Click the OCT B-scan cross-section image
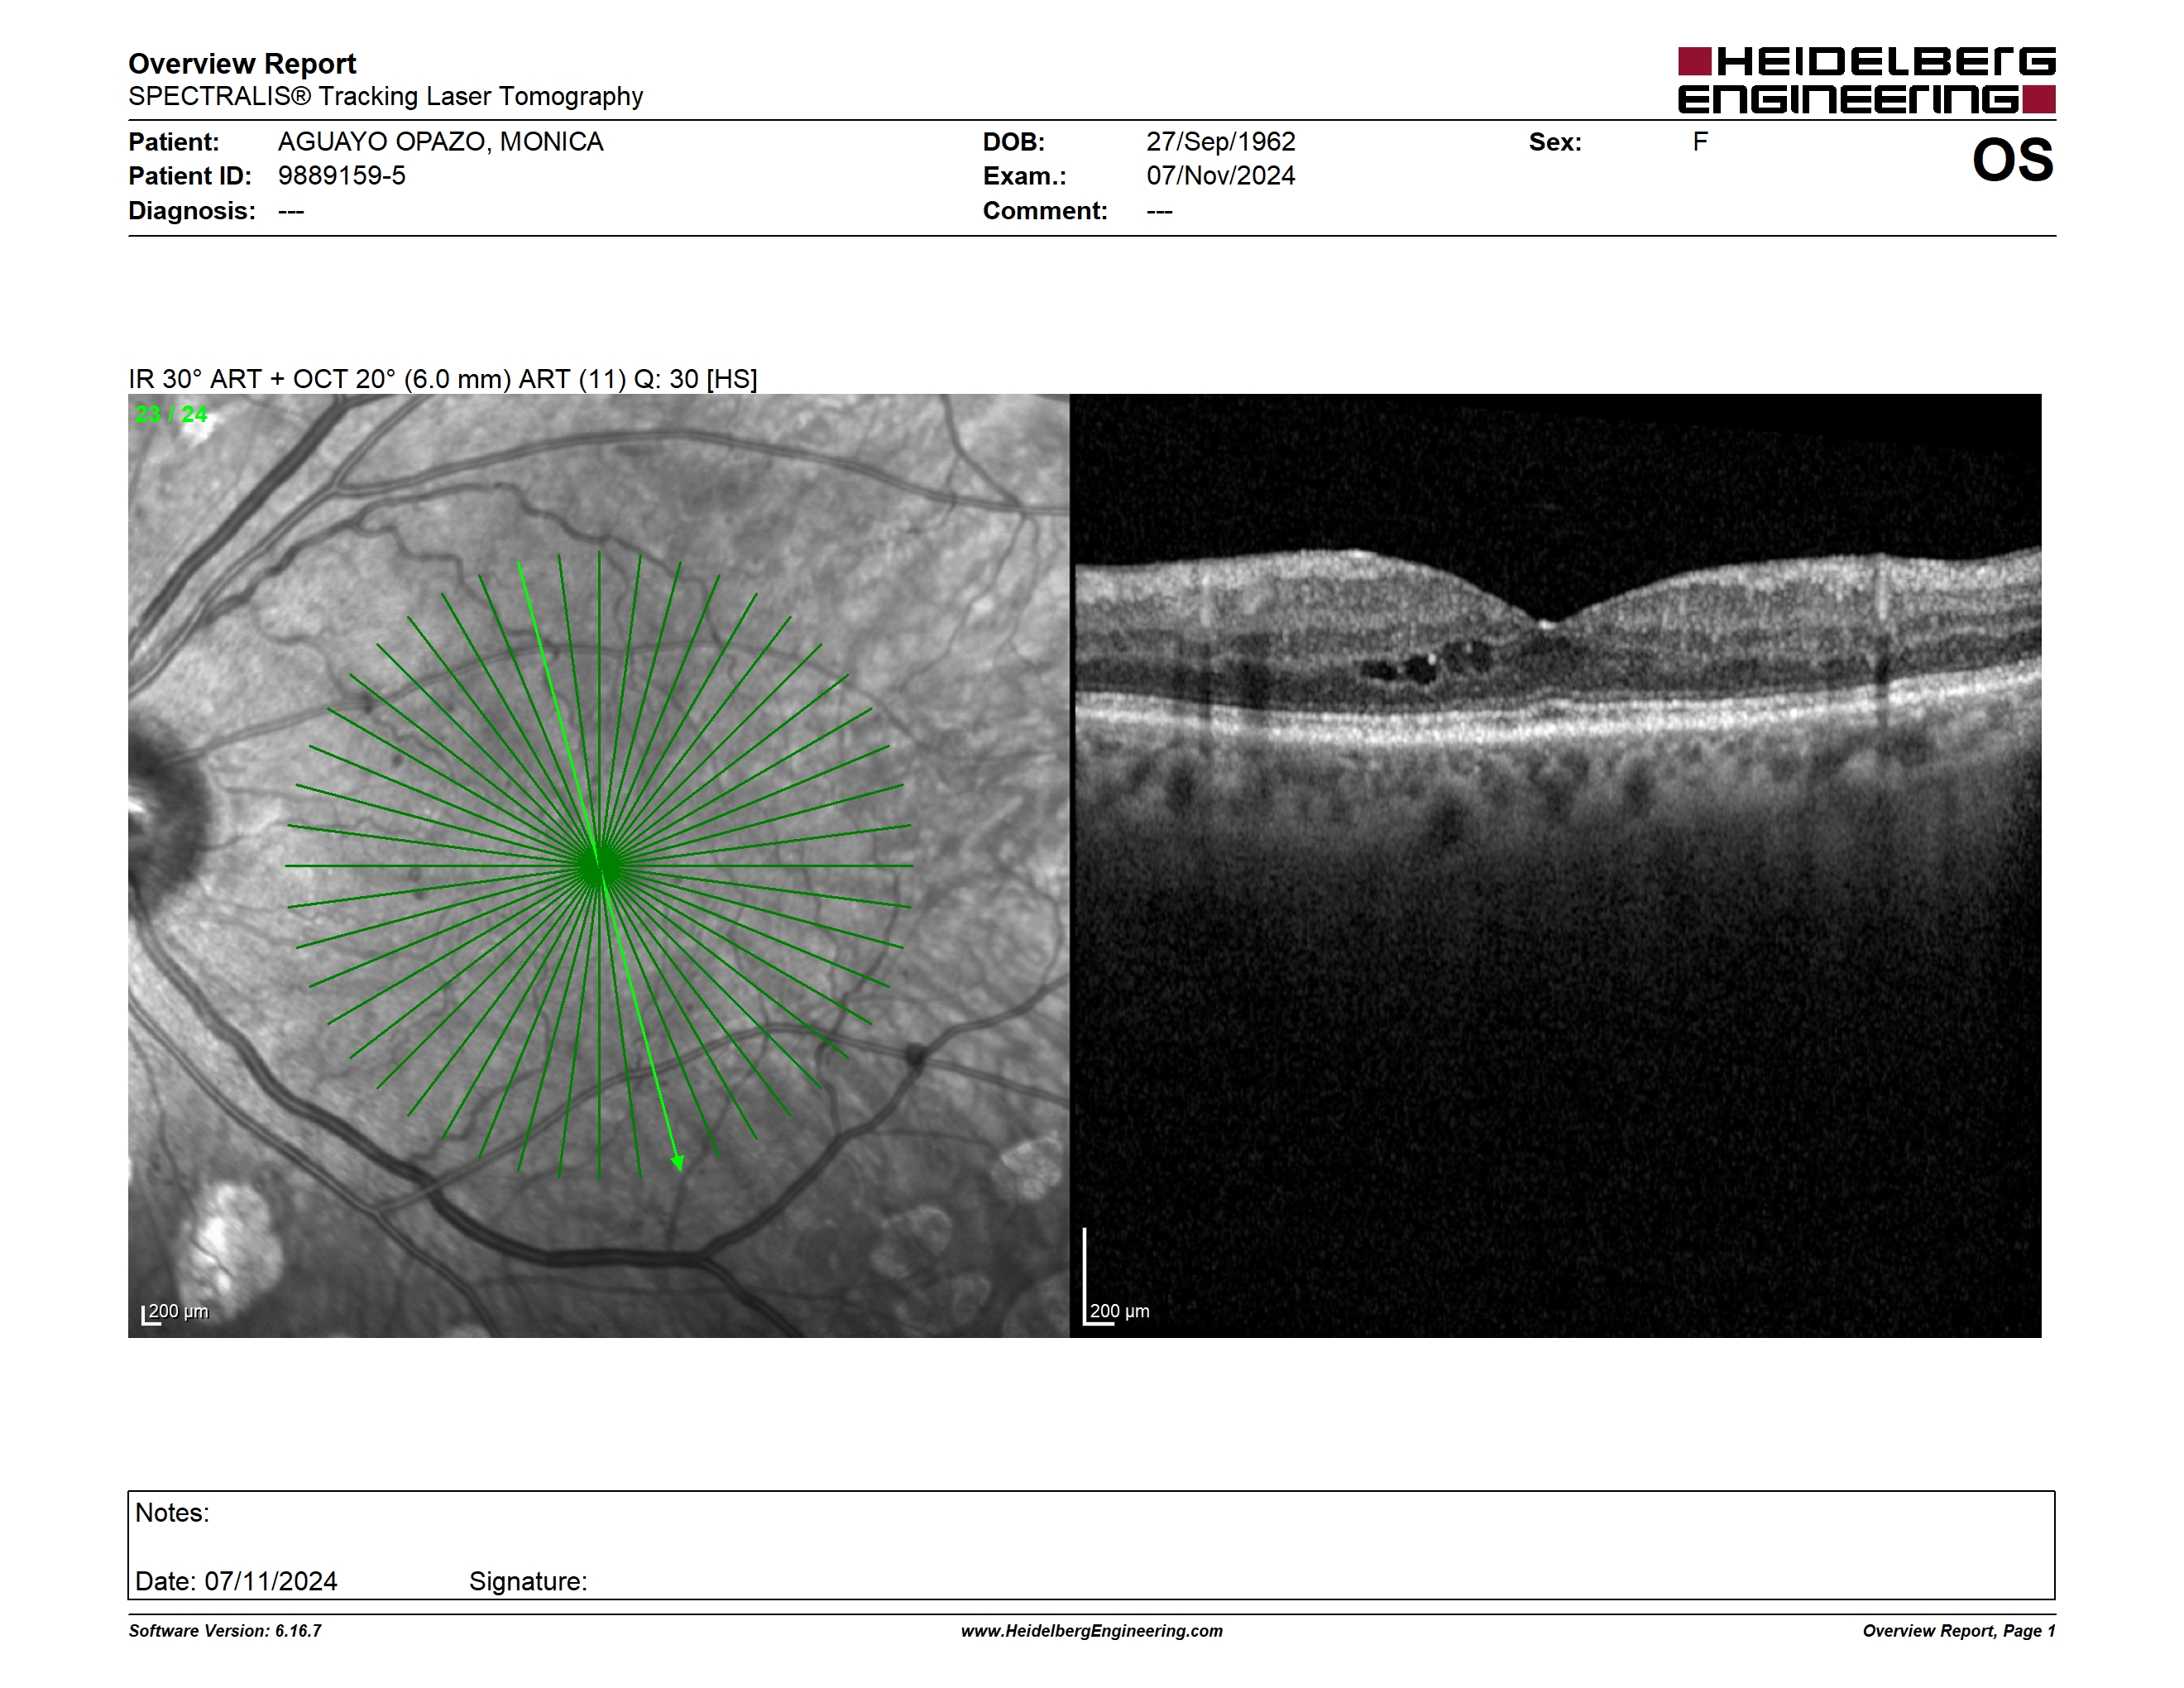 click(1557, 865)
